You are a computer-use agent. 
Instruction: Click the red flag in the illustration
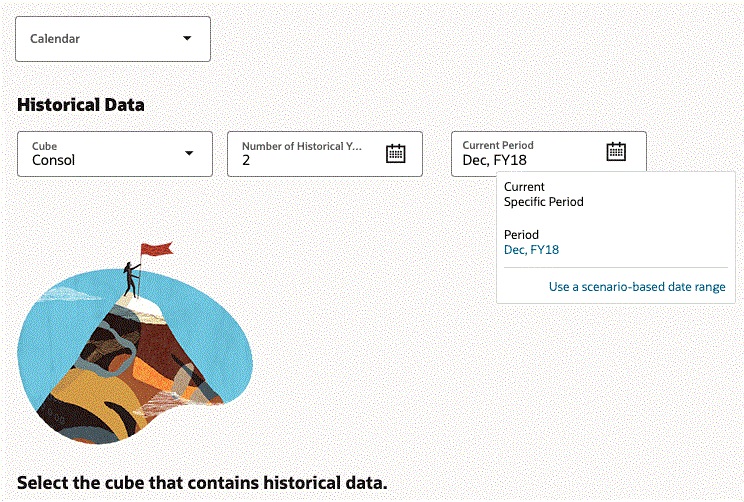[x=156, y=248]
